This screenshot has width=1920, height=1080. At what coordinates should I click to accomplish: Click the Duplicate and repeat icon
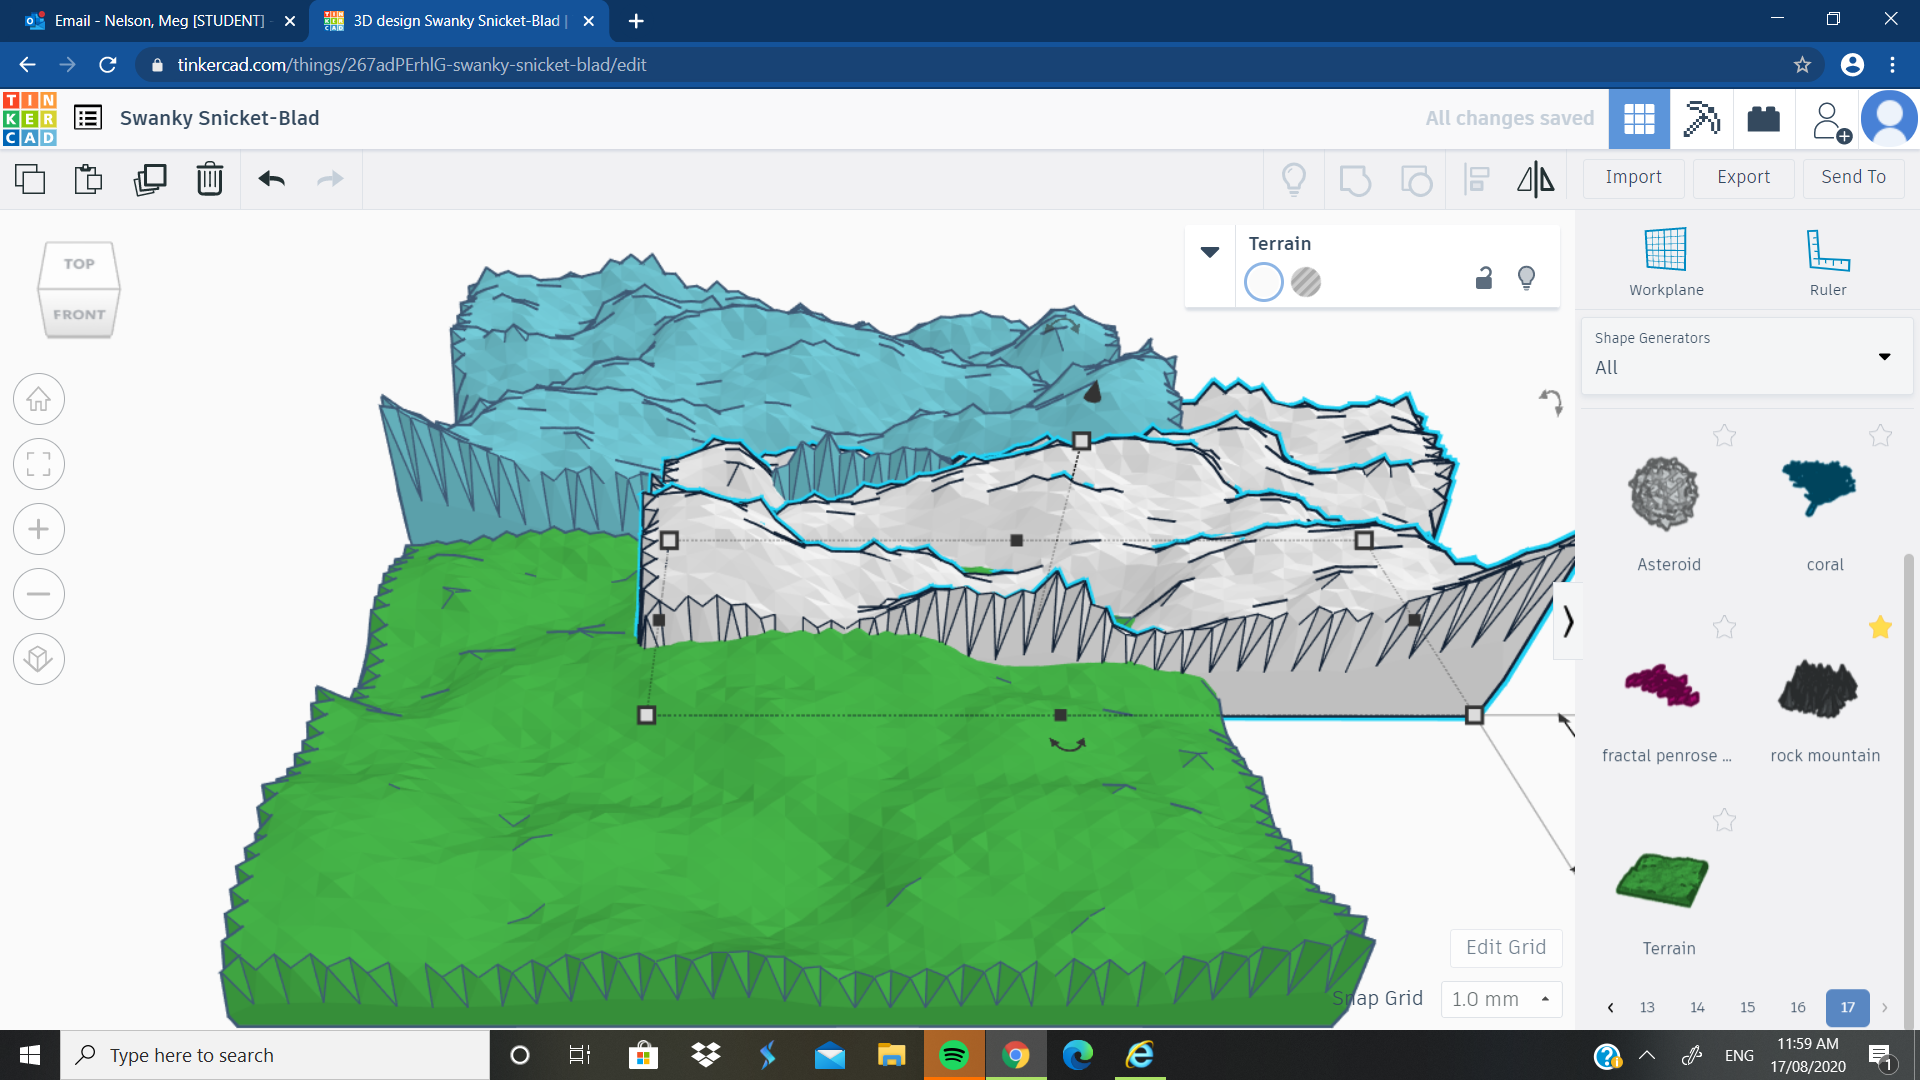pos(150,179)
